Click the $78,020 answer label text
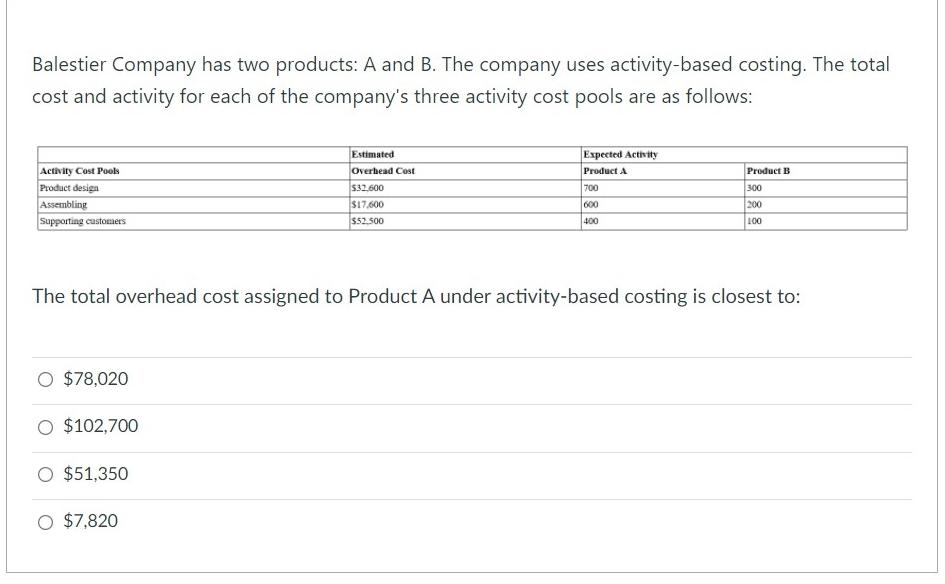 96,379
